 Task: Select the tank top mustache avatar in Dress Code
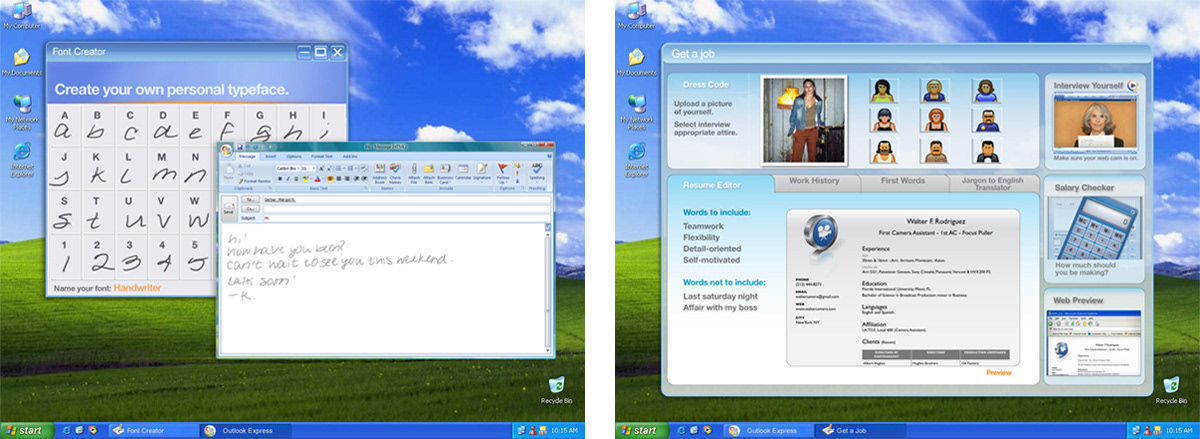point(882,151)
